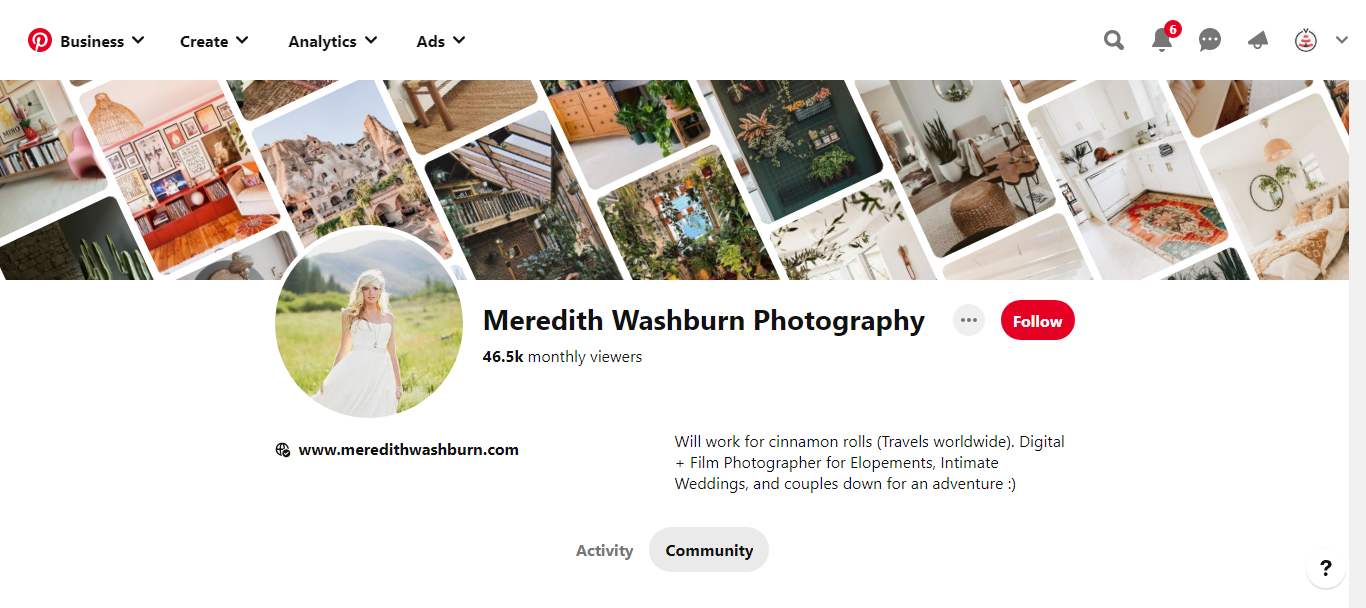
Task: Open the search magnifier icon
Action: click(x=1114, y=40)
